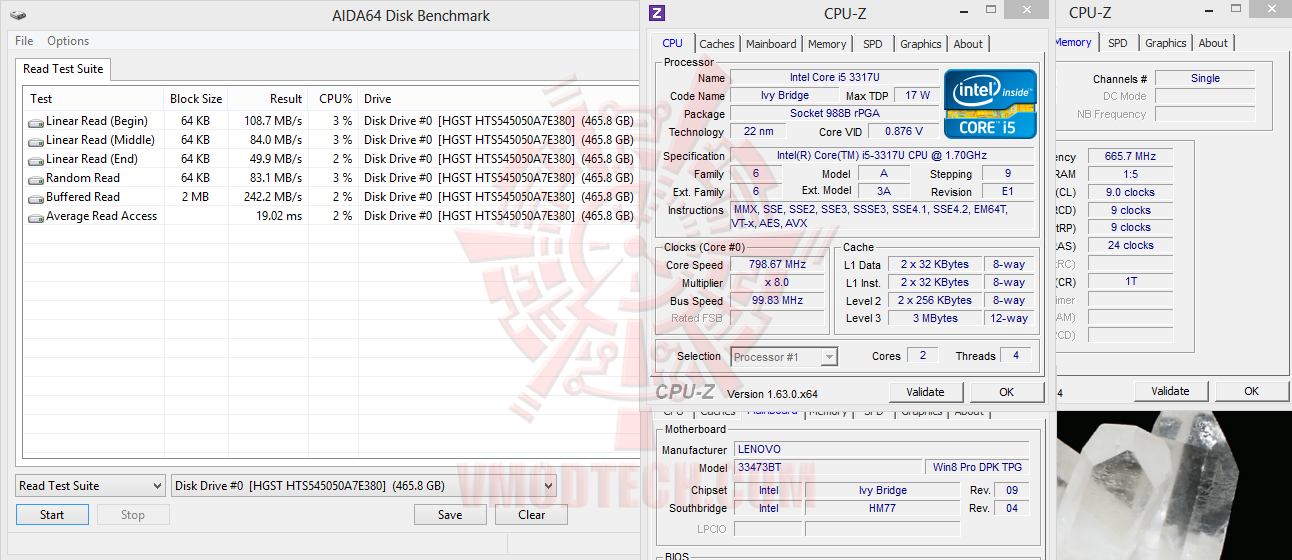Switch to the CPU tab in CPU-Z
This screenshot has width=1292, height=560.
tap(673, 43)
